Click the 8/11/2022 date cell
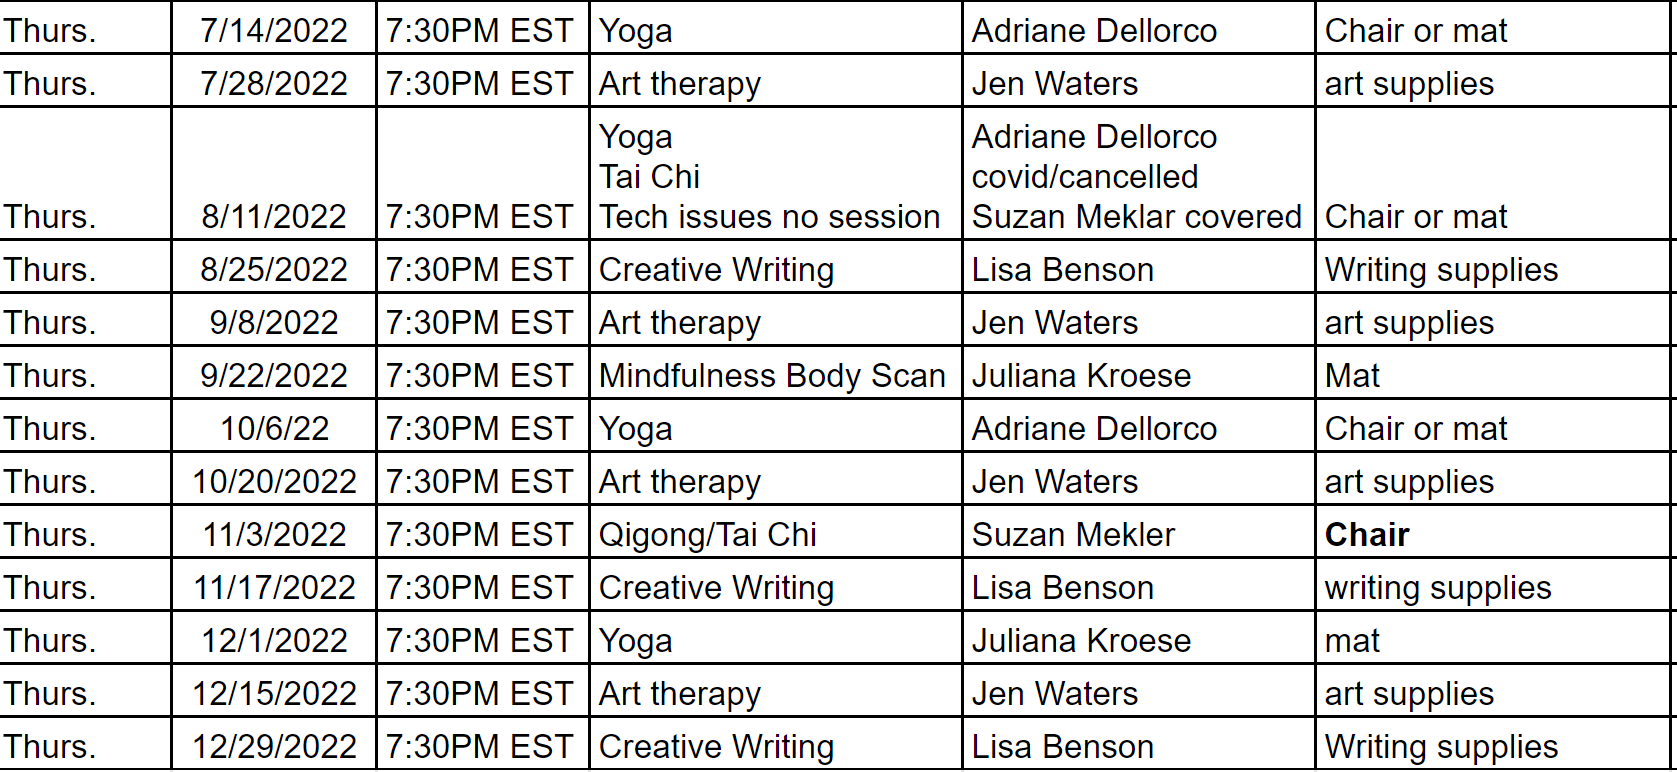The height and width of the screenshot is (772, 1677). [x=274, y=216]
